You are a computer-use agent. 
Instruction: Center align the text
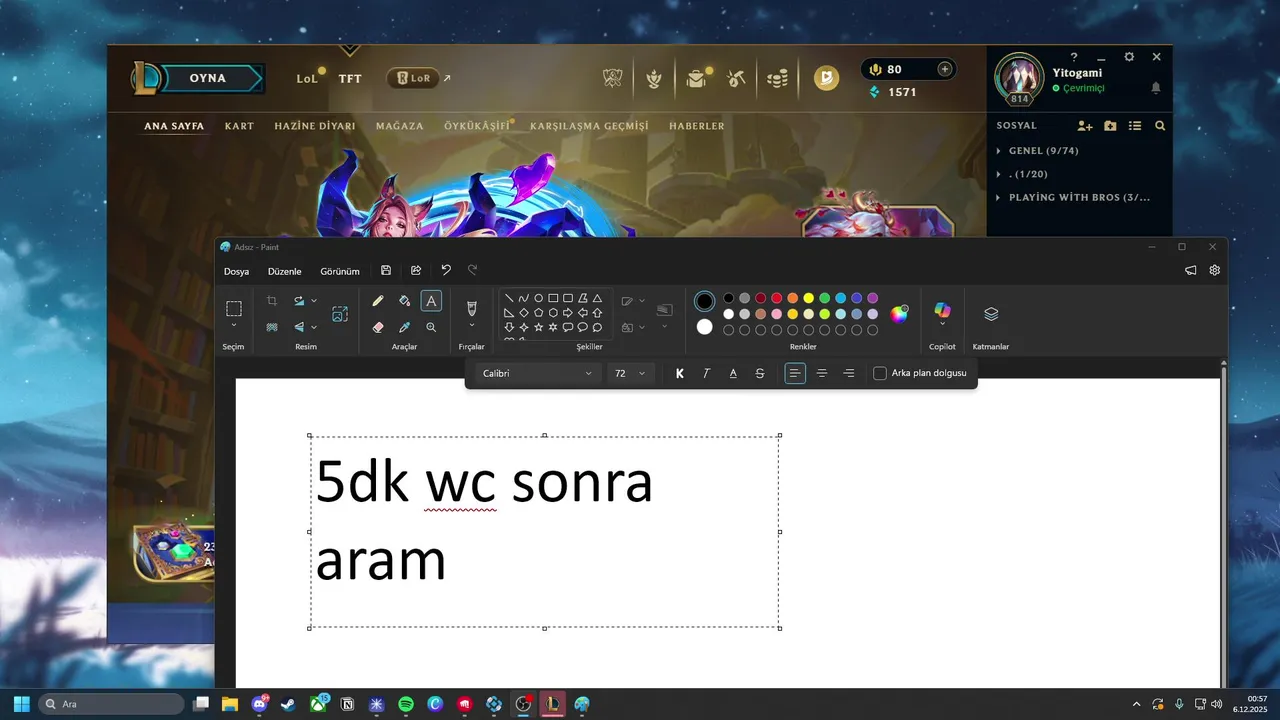click(x=822, y=373)
